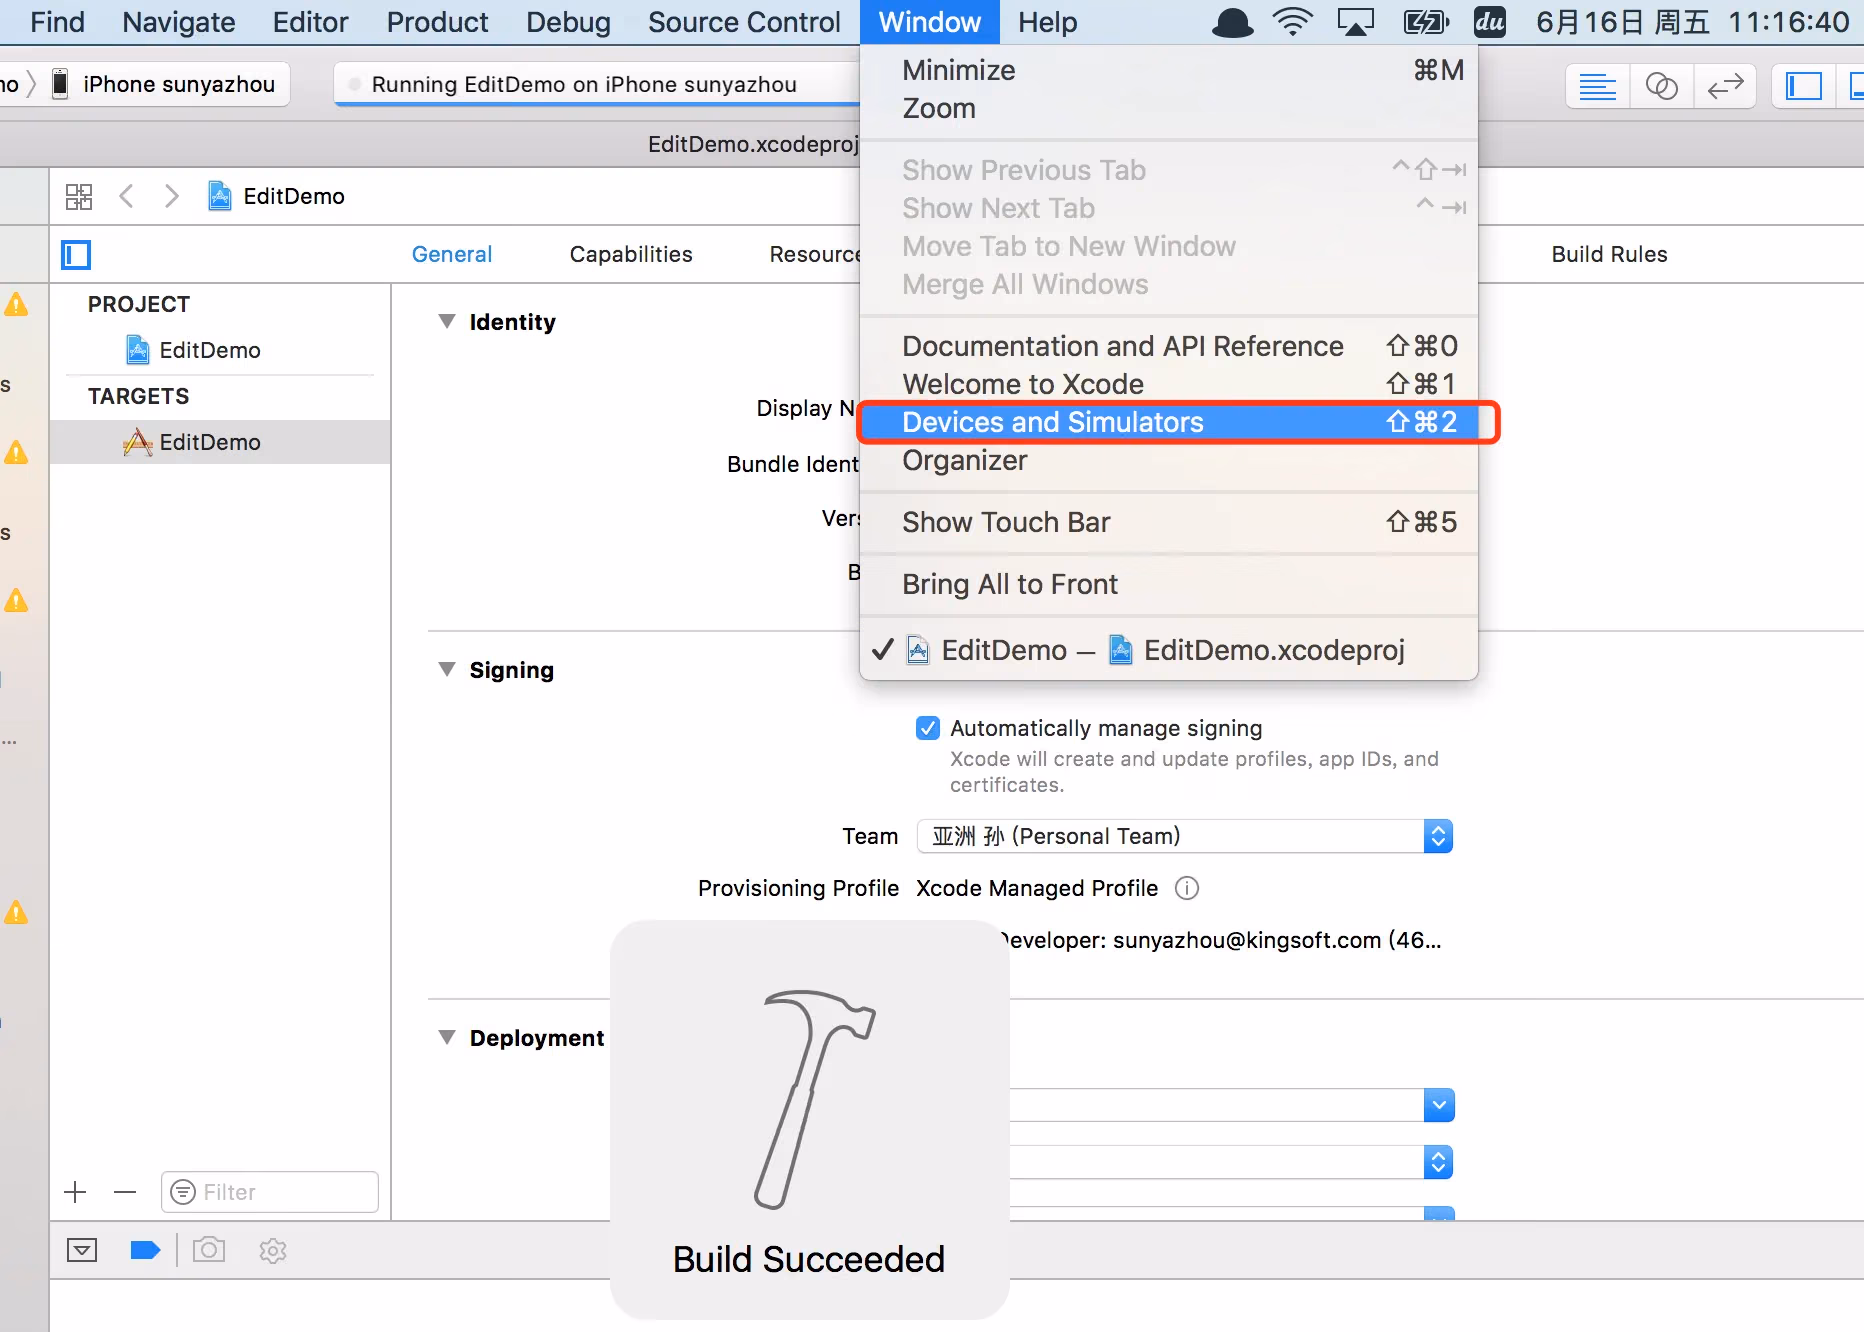Click the Provisioning Profile info icon
The image size is (1864, 1332).
(1187, 888)
